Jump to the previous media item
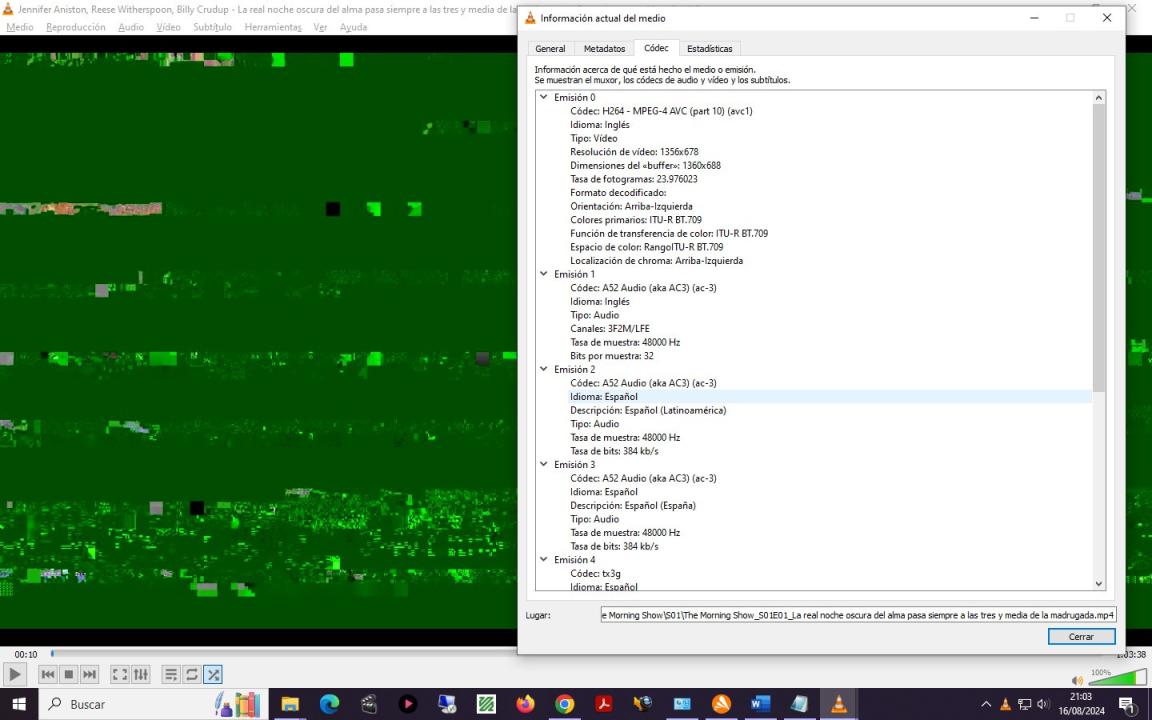 [x=48, y=674]
